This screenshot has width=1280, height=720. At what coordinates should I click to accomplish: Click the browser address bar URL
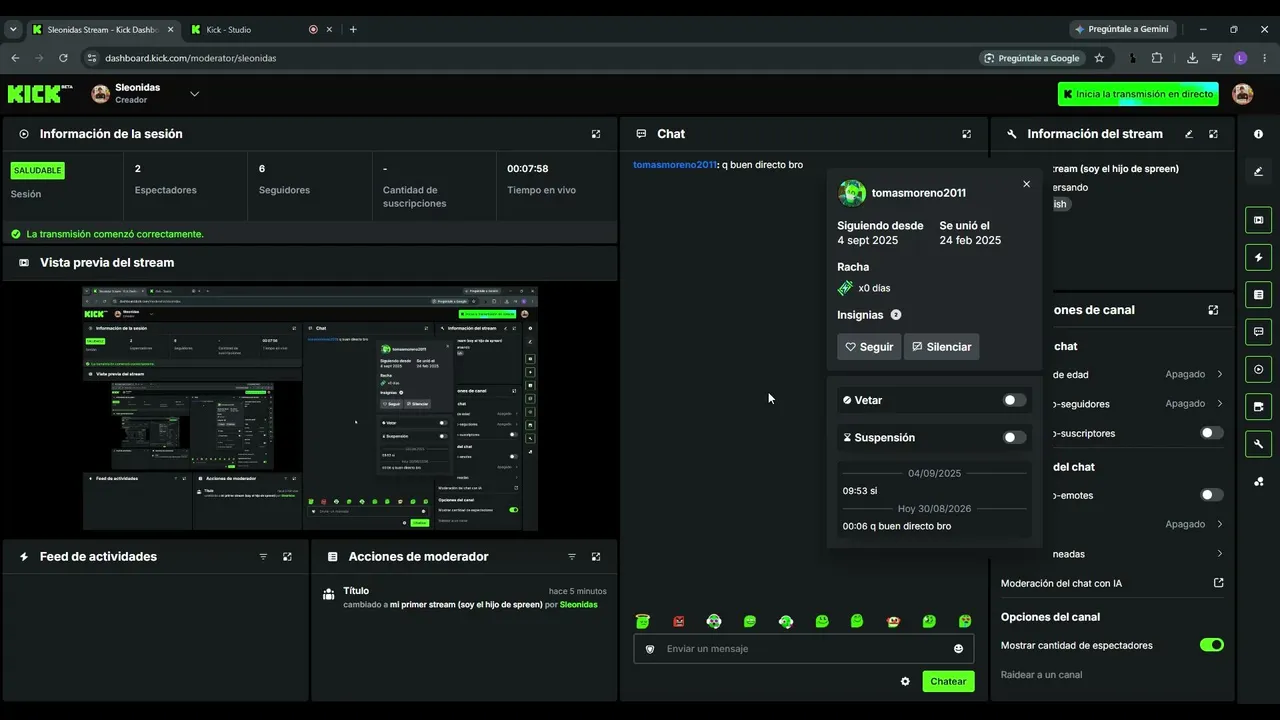pyautogui.click(x=191, y=58)
